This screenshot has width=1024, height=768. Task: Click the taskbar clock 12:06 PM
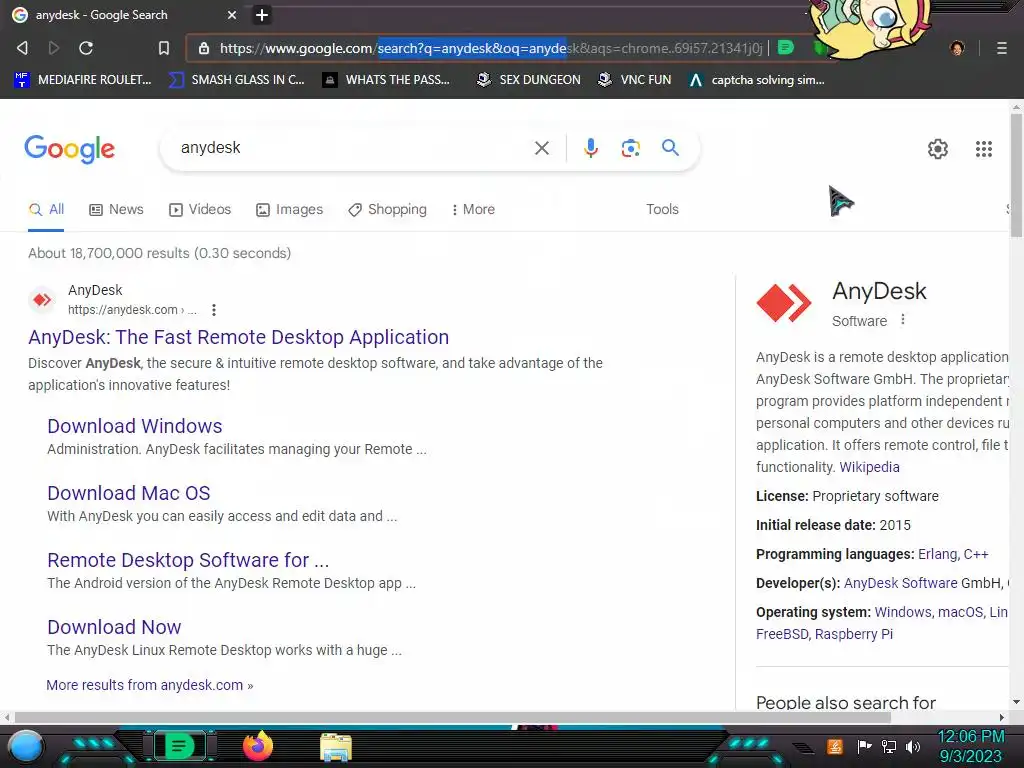(x=970, y=737)
